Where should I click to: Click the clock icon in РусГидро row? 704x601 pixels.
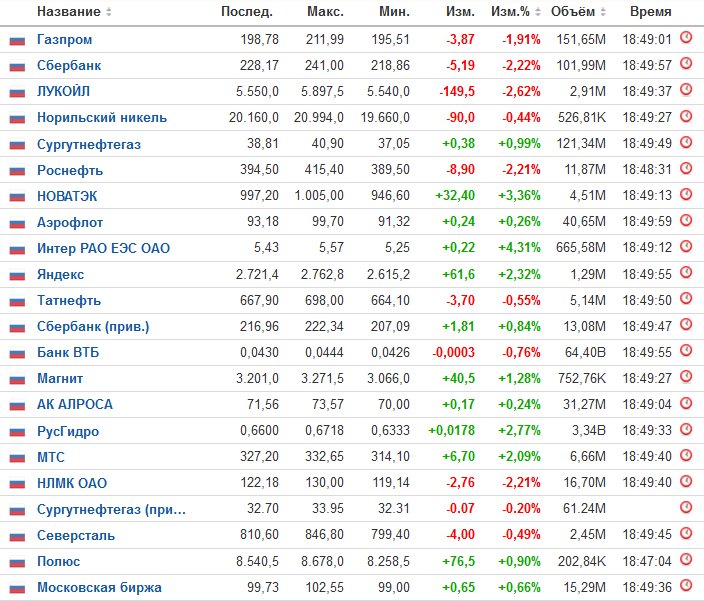686,429
